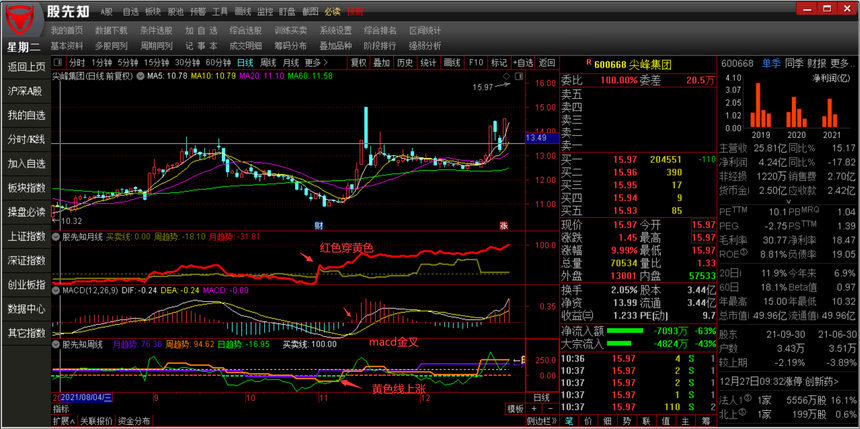Zoom out the chart with the − button
The image size is (860, 429).
[x=550, y=409]
